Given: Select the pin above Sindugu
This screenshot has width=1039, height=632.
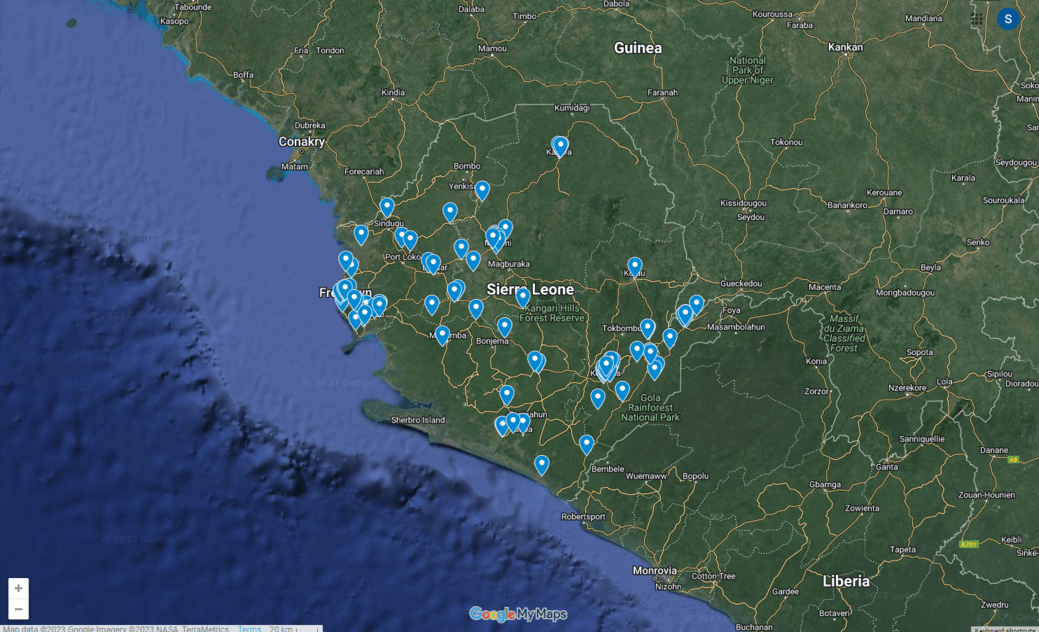Looking at the screenshot, I should (387, 207).
